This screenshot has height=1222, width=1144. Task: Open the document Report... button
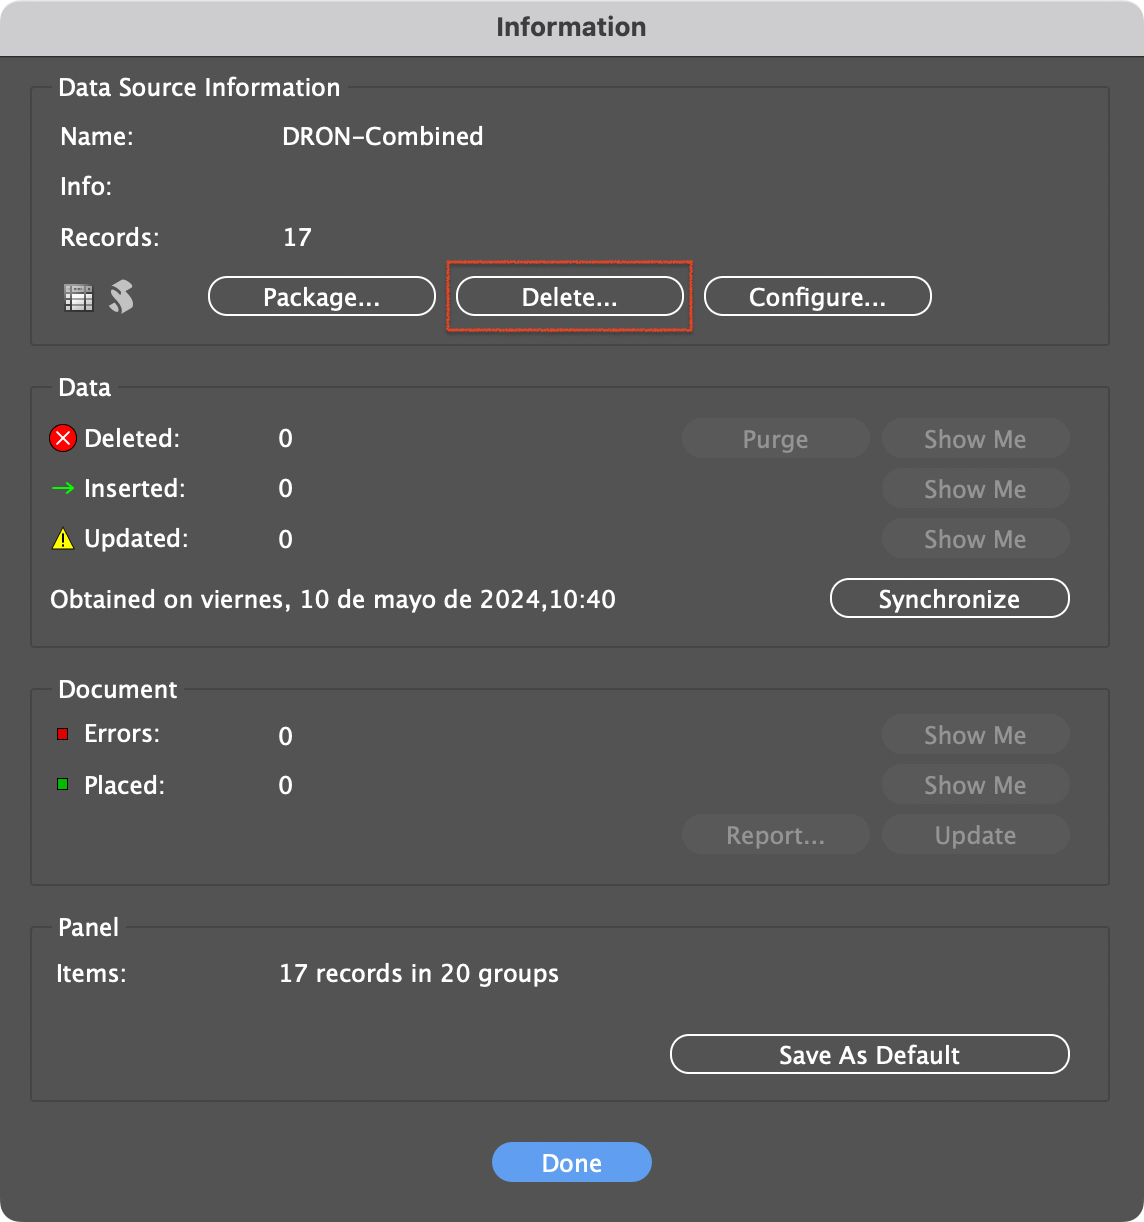pyautogui.click(x=775, y=835)
